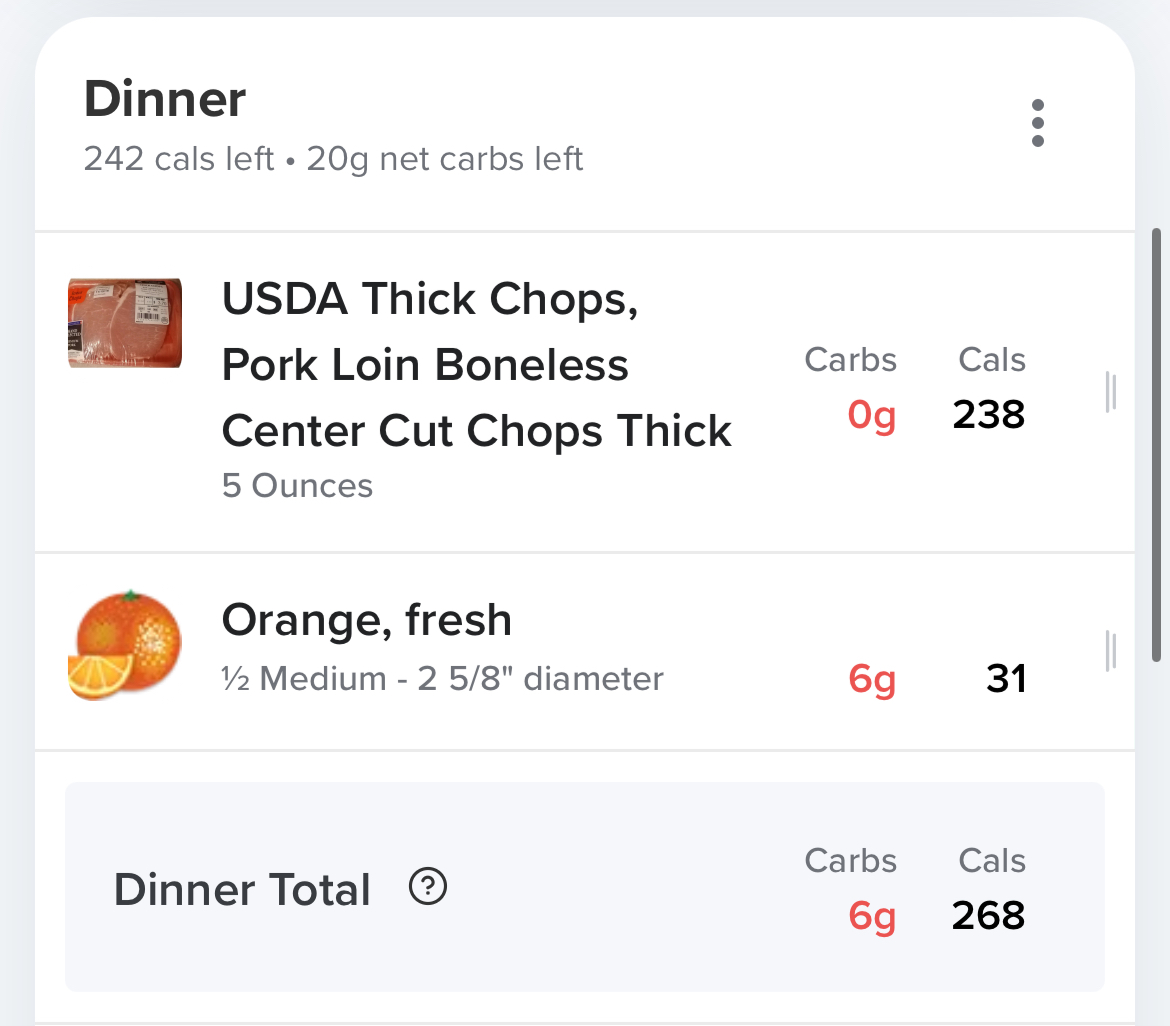1170x1026 pixels.
Task: Click the Dinner Total 6g carbs value
Action: coord(871,915)
